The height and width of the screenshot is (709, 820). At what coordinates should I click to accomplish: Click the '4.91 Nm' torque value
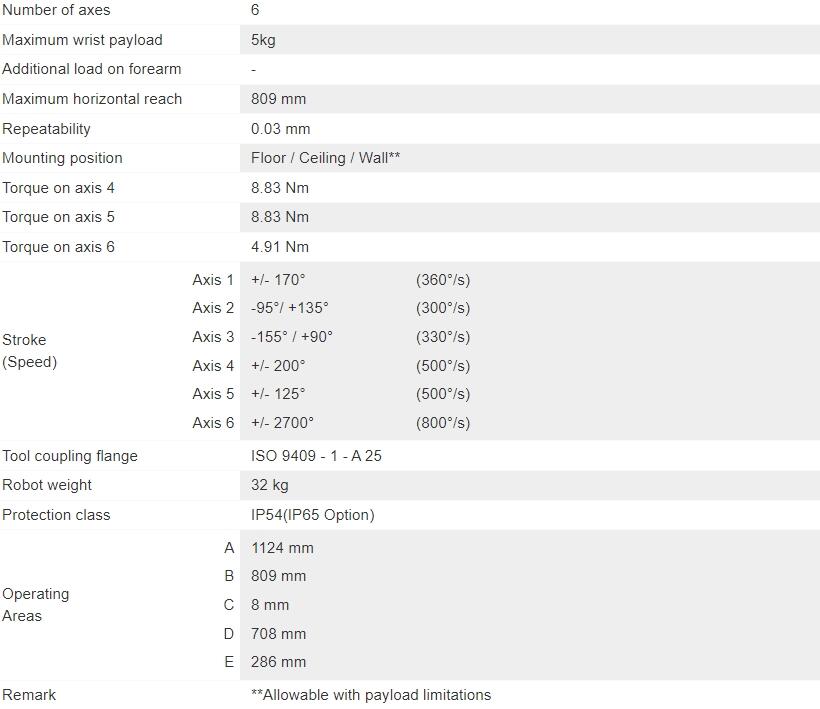pos(280,247)
